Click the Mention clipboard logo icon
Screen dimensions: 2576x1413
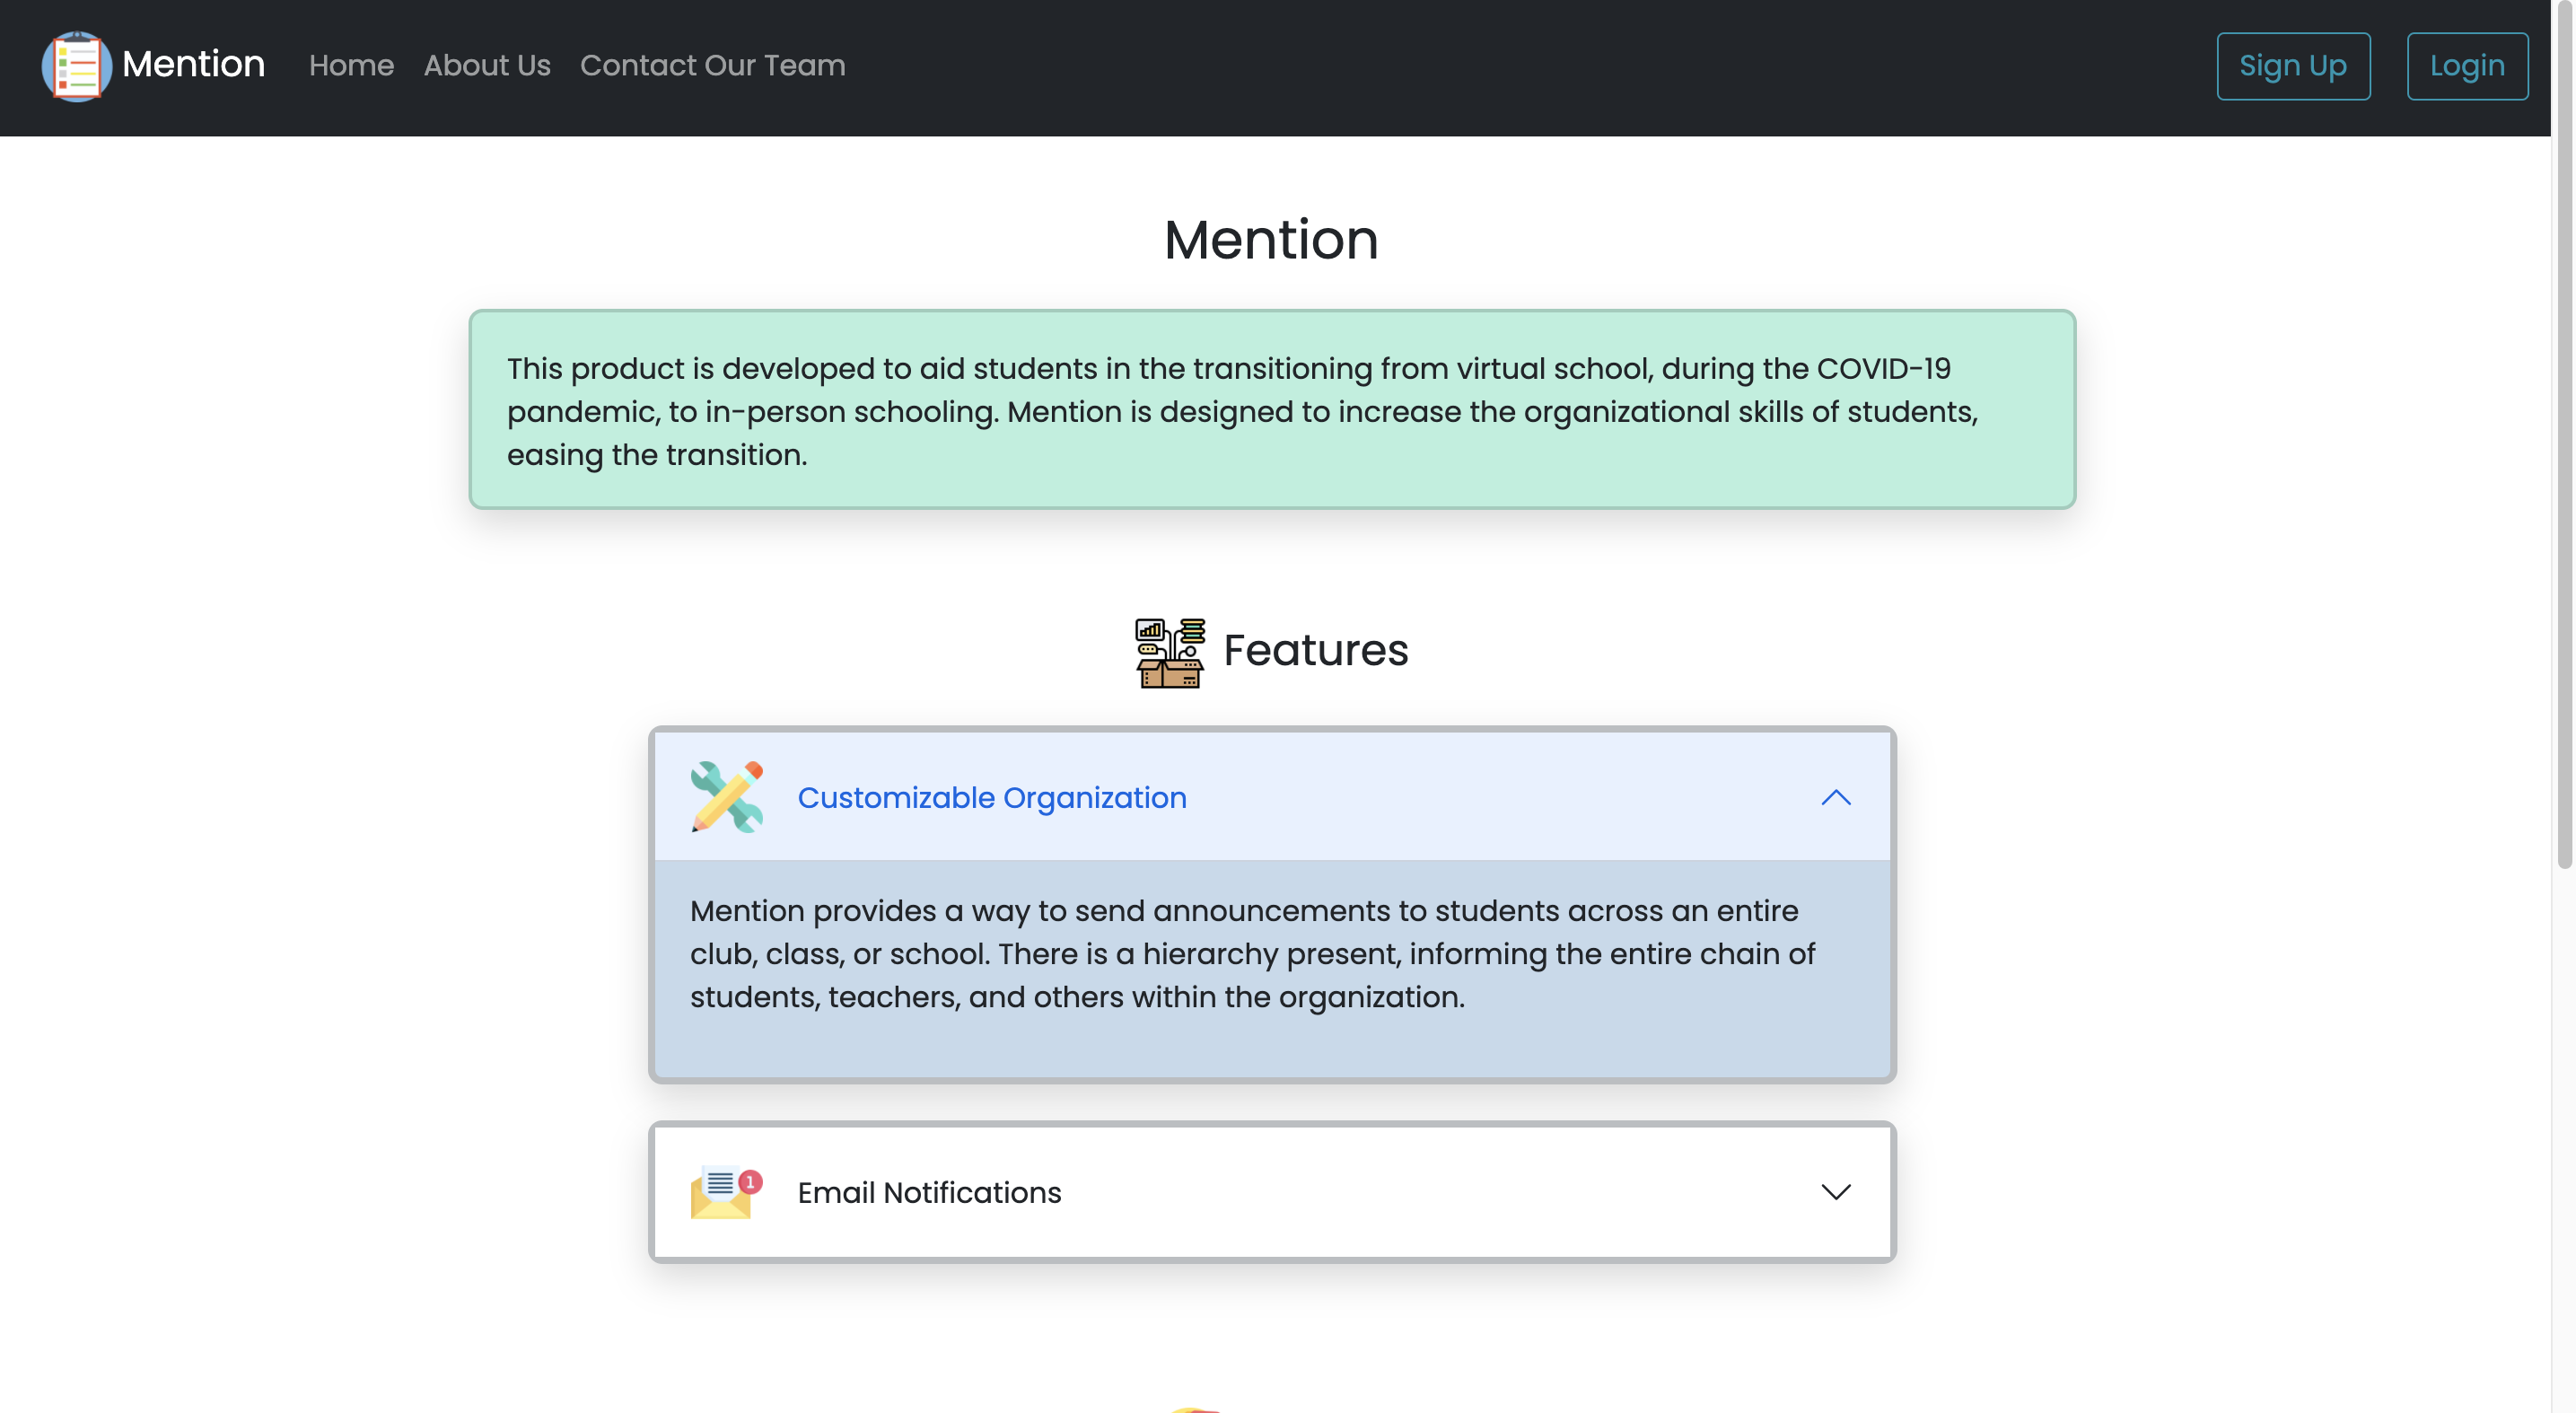76,66
